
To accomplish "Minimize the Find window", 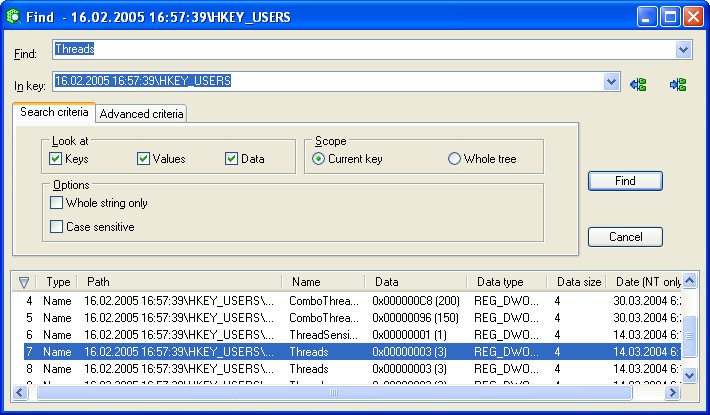I will pos(647,17).
